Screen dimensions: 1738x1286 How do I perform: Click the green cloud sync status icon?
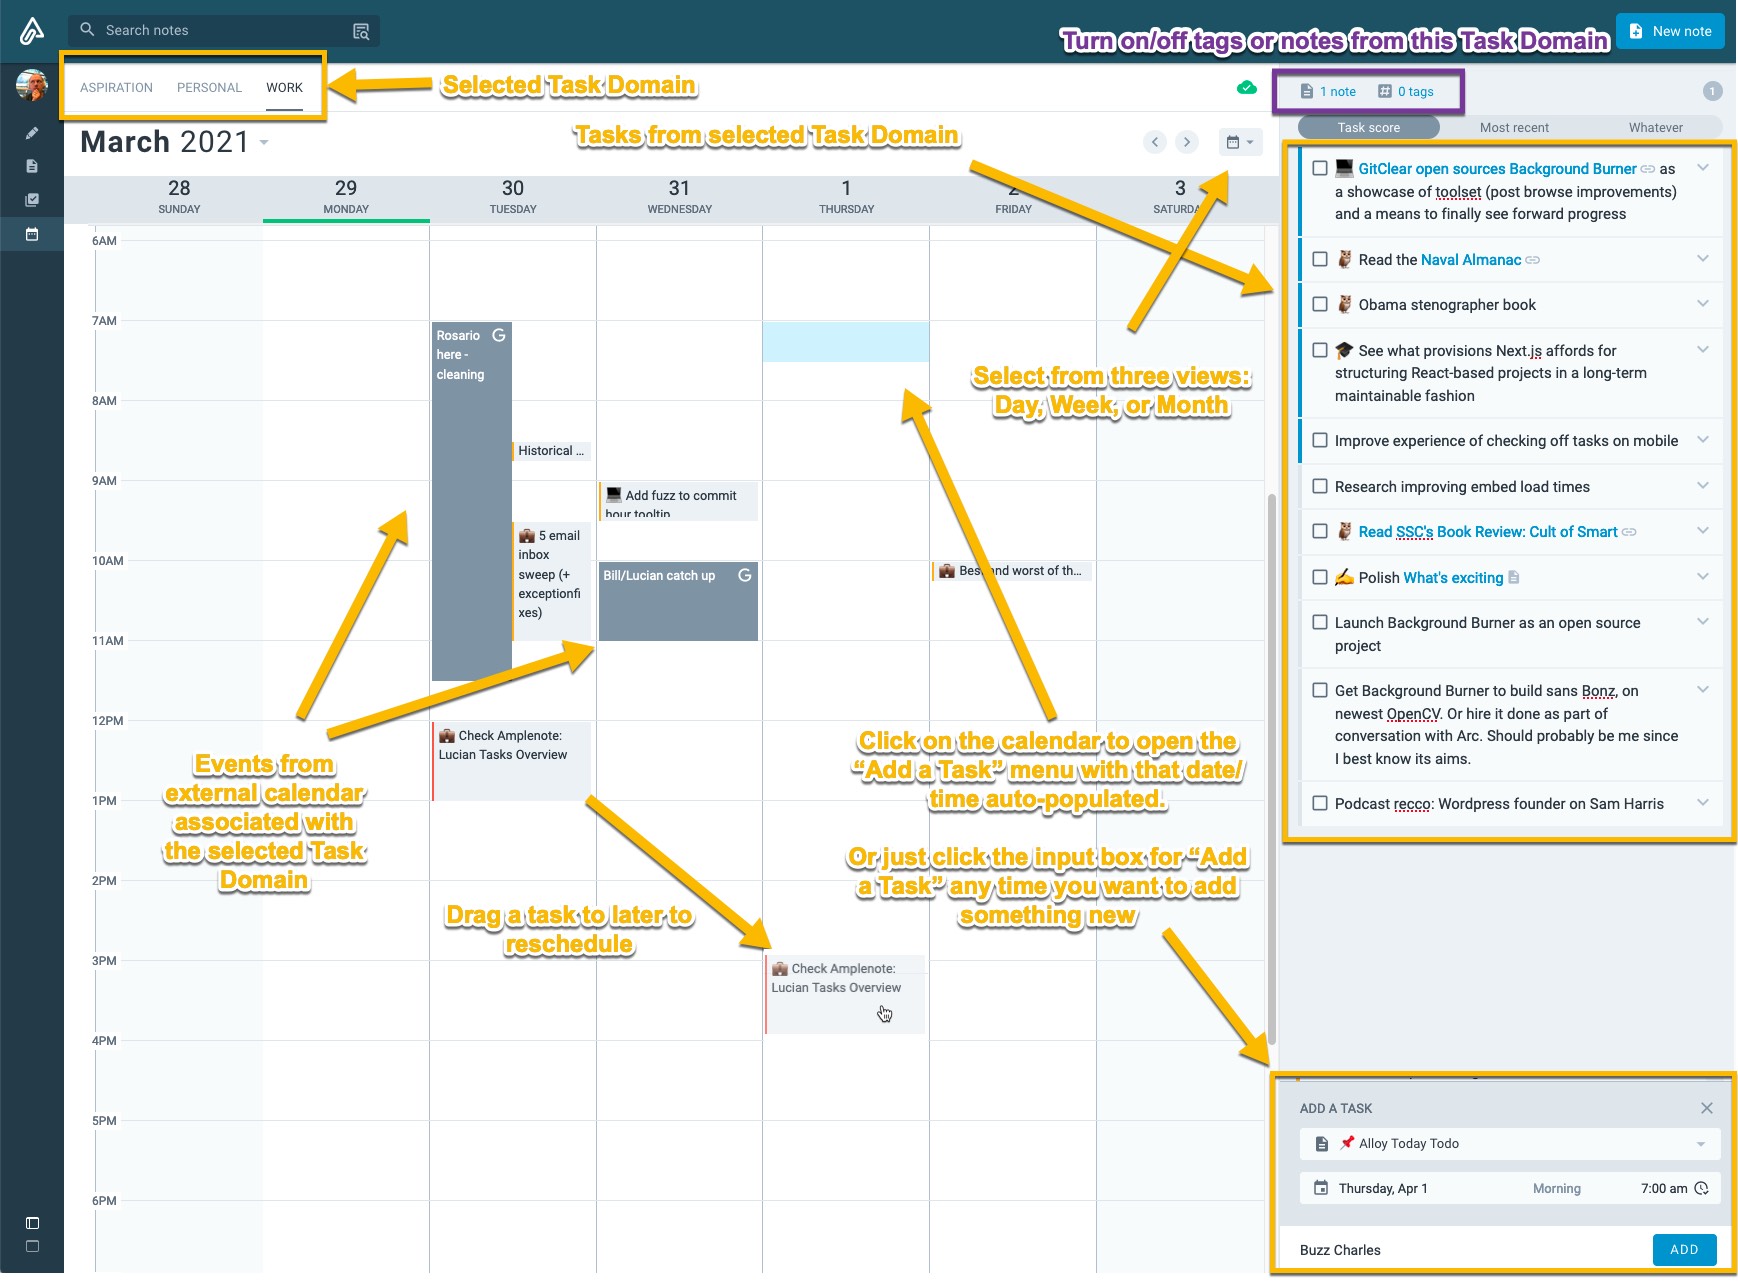click(x=1246, y=88)
